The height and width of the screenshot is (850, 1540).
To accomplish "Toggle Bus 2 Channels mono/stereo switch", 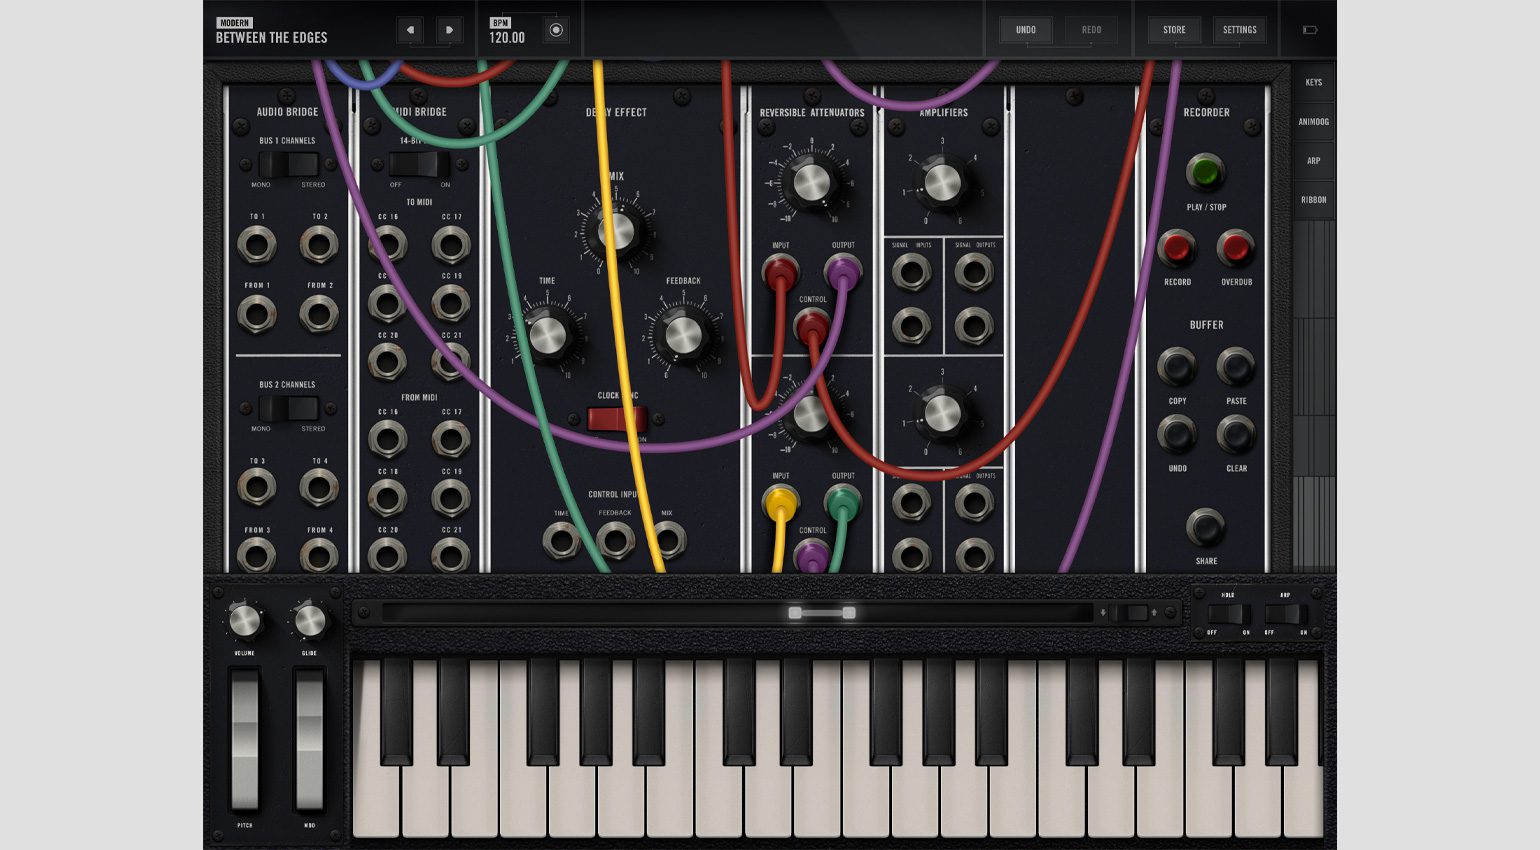I will [x=288, y=408].
